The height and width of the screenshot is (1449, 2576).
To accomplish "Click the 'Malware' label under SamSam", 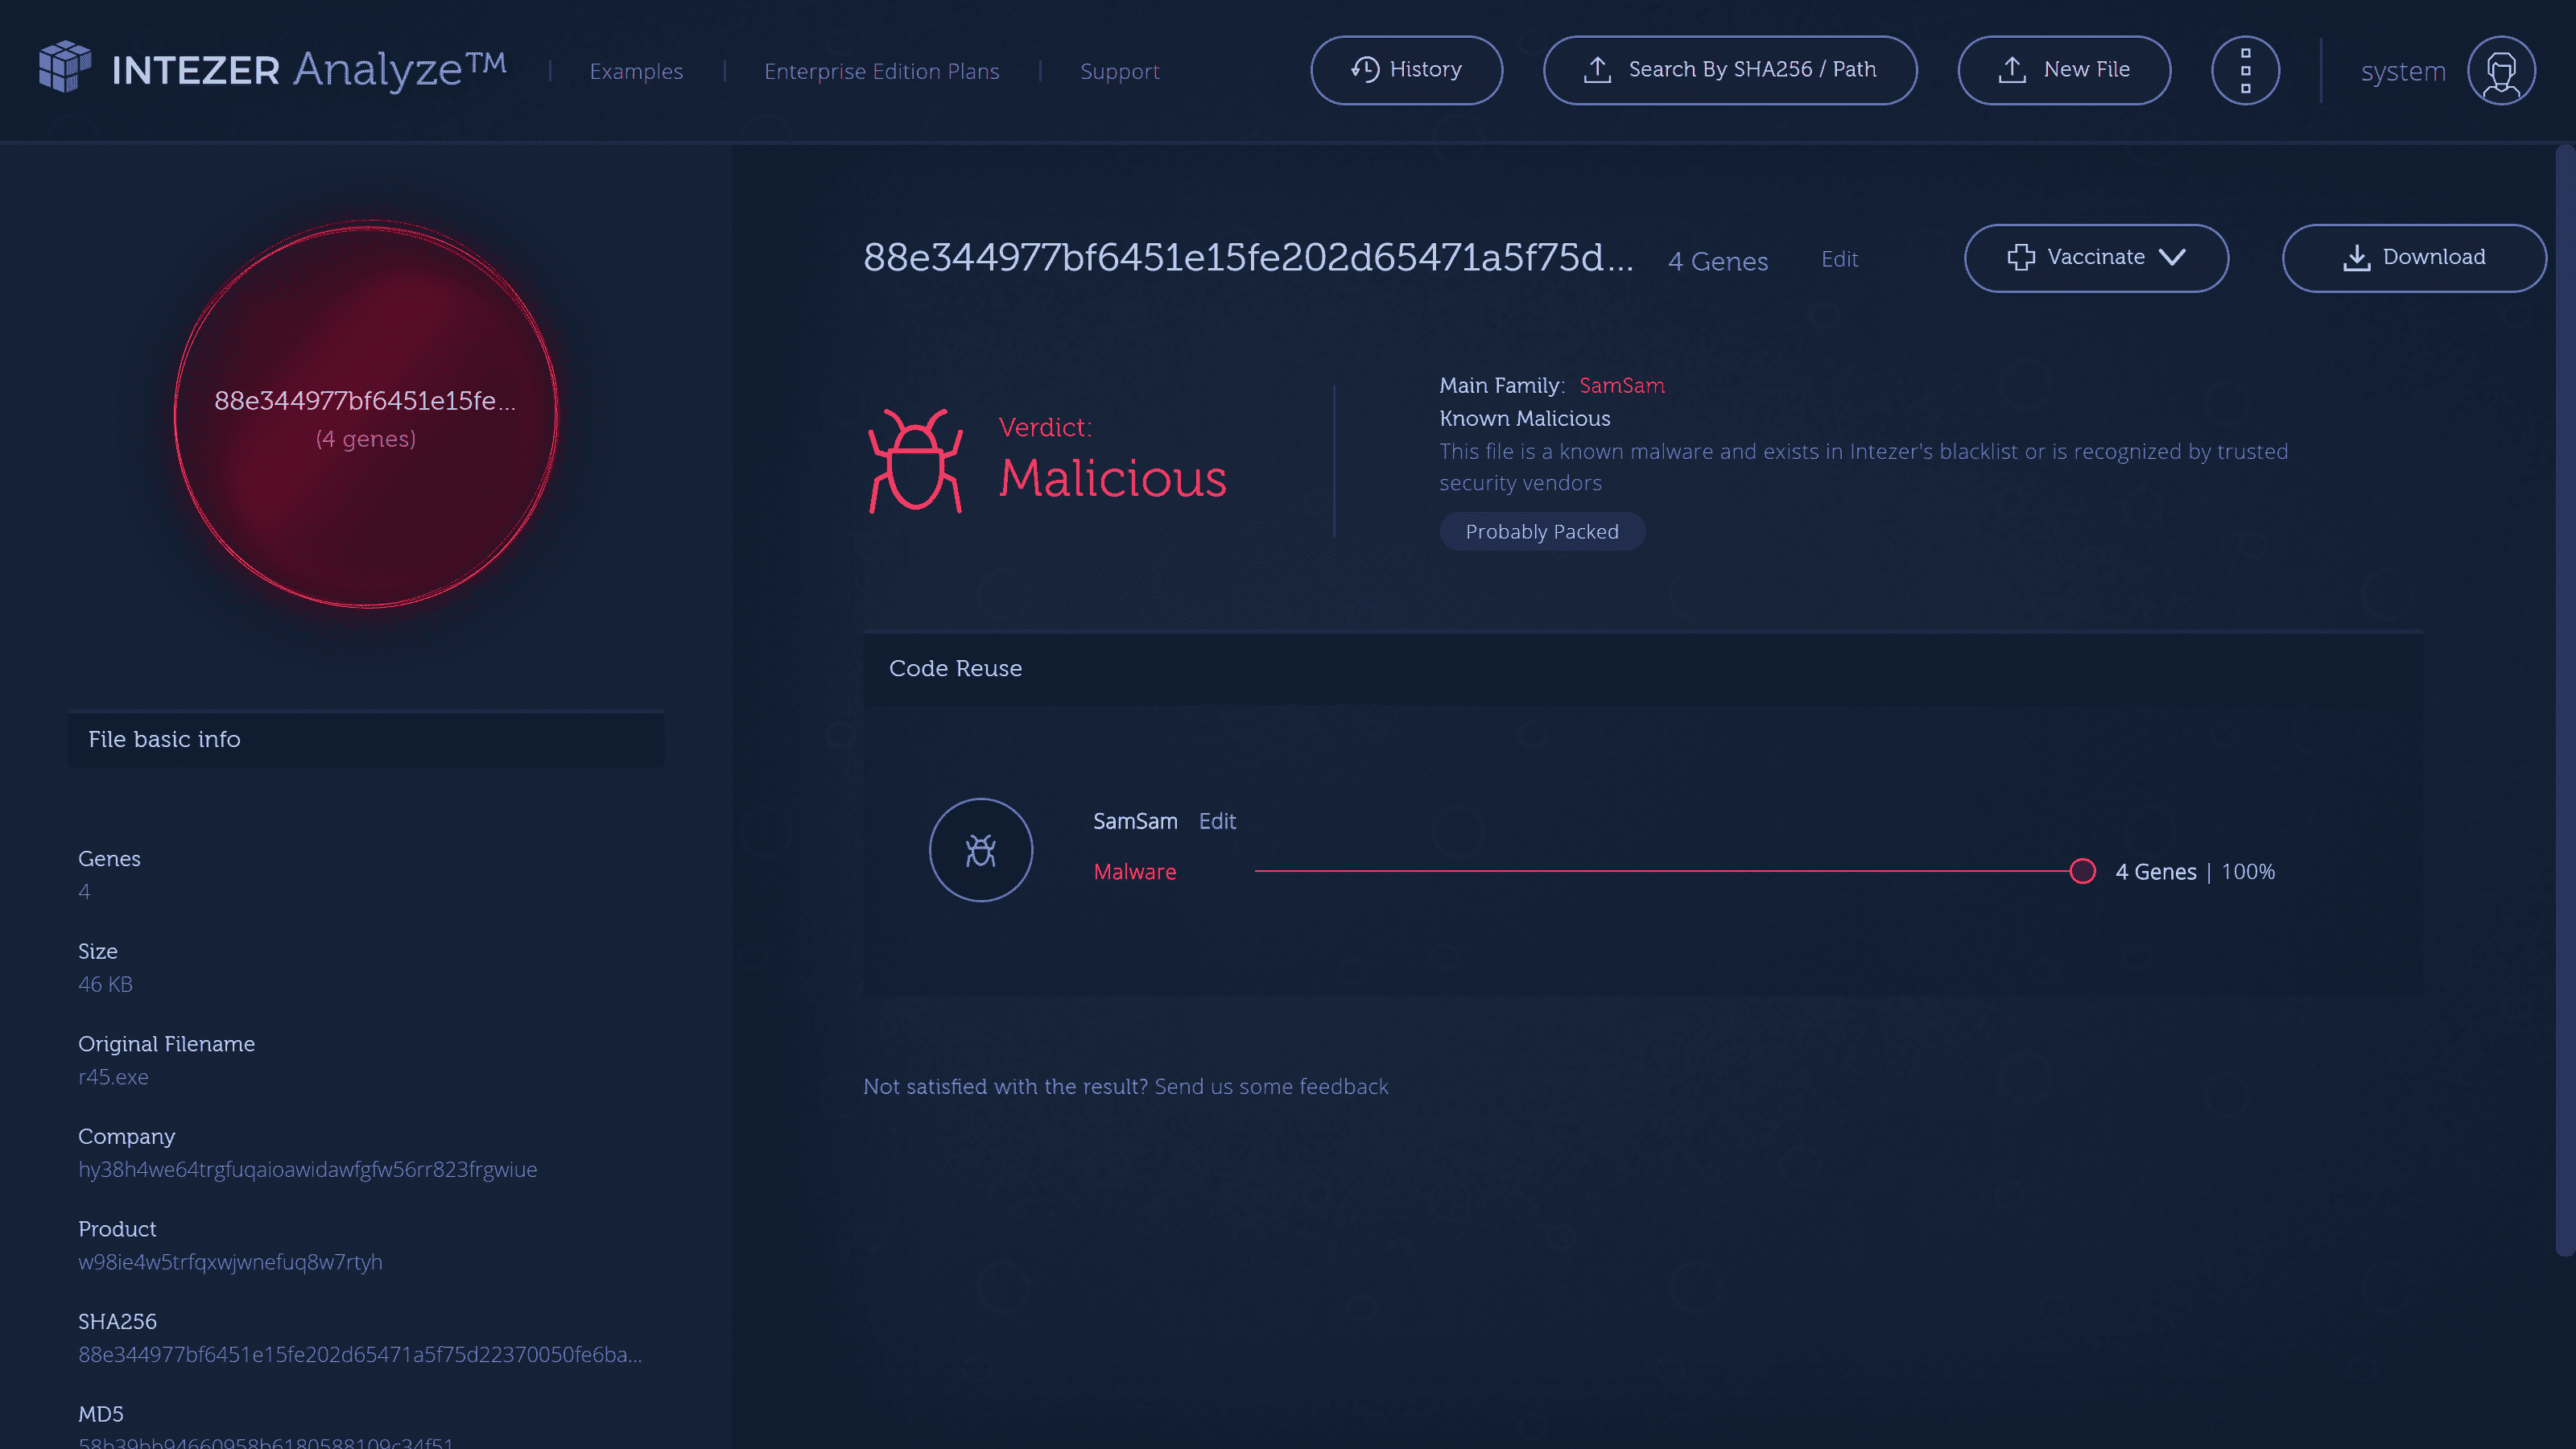I will (x=1134, y=872).
